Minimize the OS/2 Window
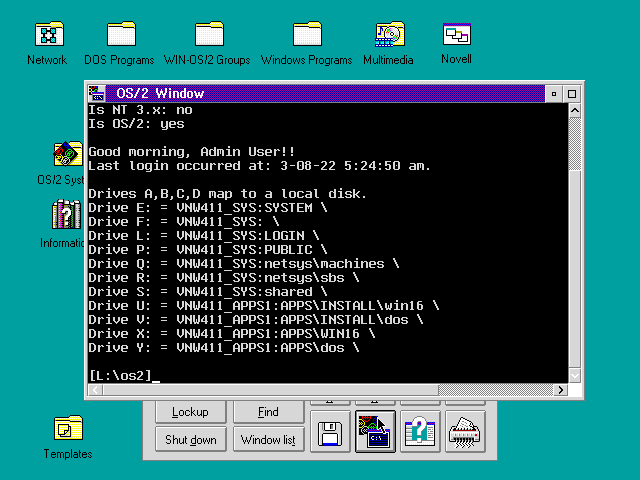The height and width of the screenshot is (480, 640). [x=554, y=94]
